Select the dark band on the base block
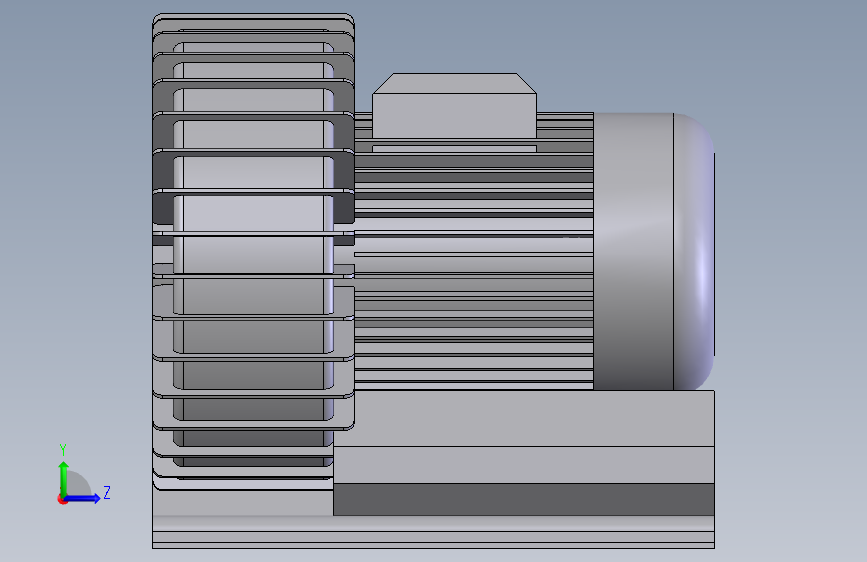Viewport: 867px width, 562px height. (x=524, y=499)
